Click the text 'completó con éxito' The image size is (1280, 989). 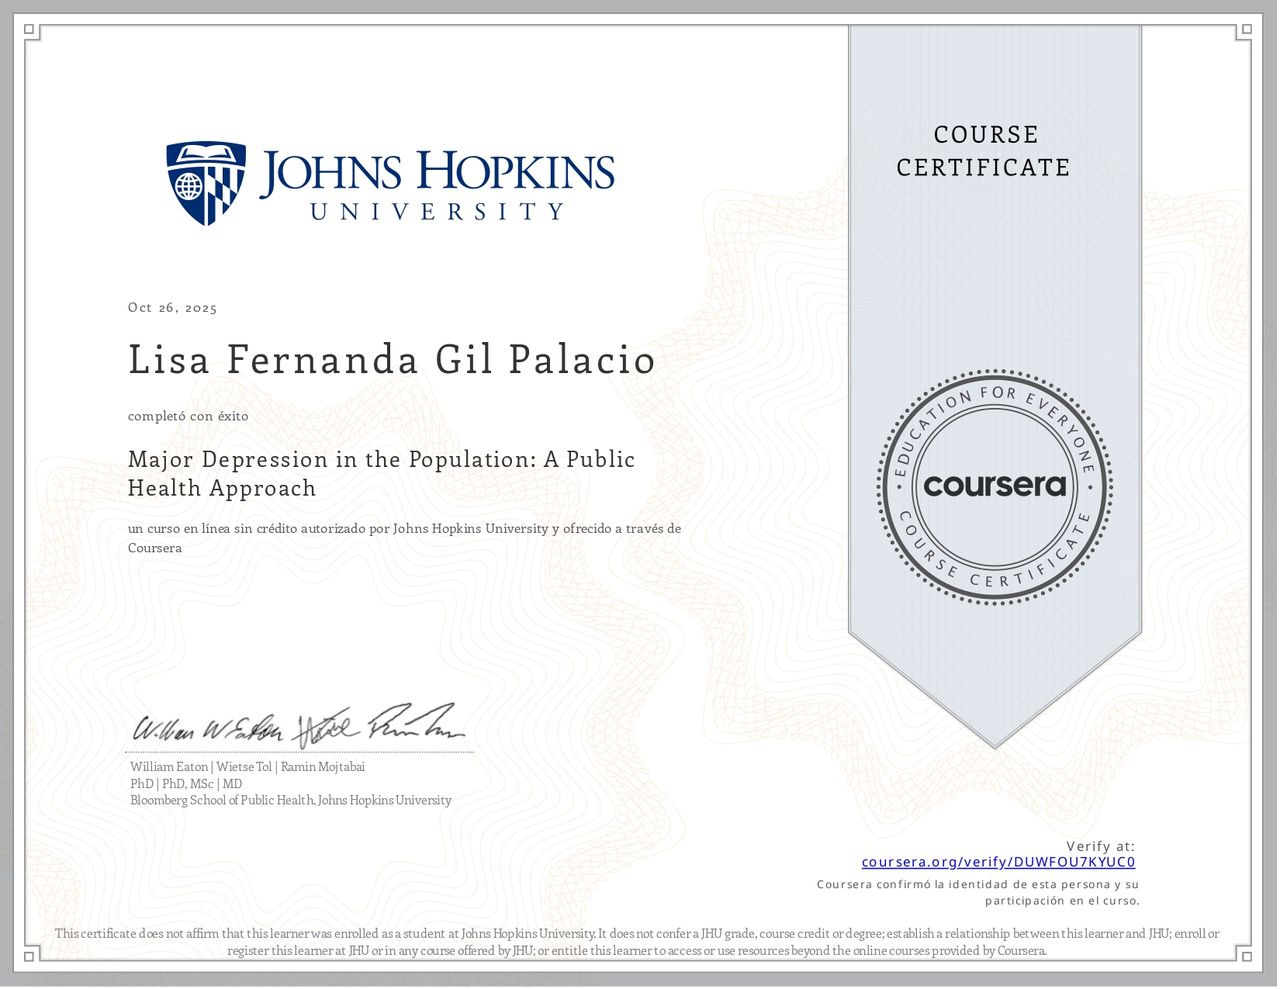click(188, 416)
